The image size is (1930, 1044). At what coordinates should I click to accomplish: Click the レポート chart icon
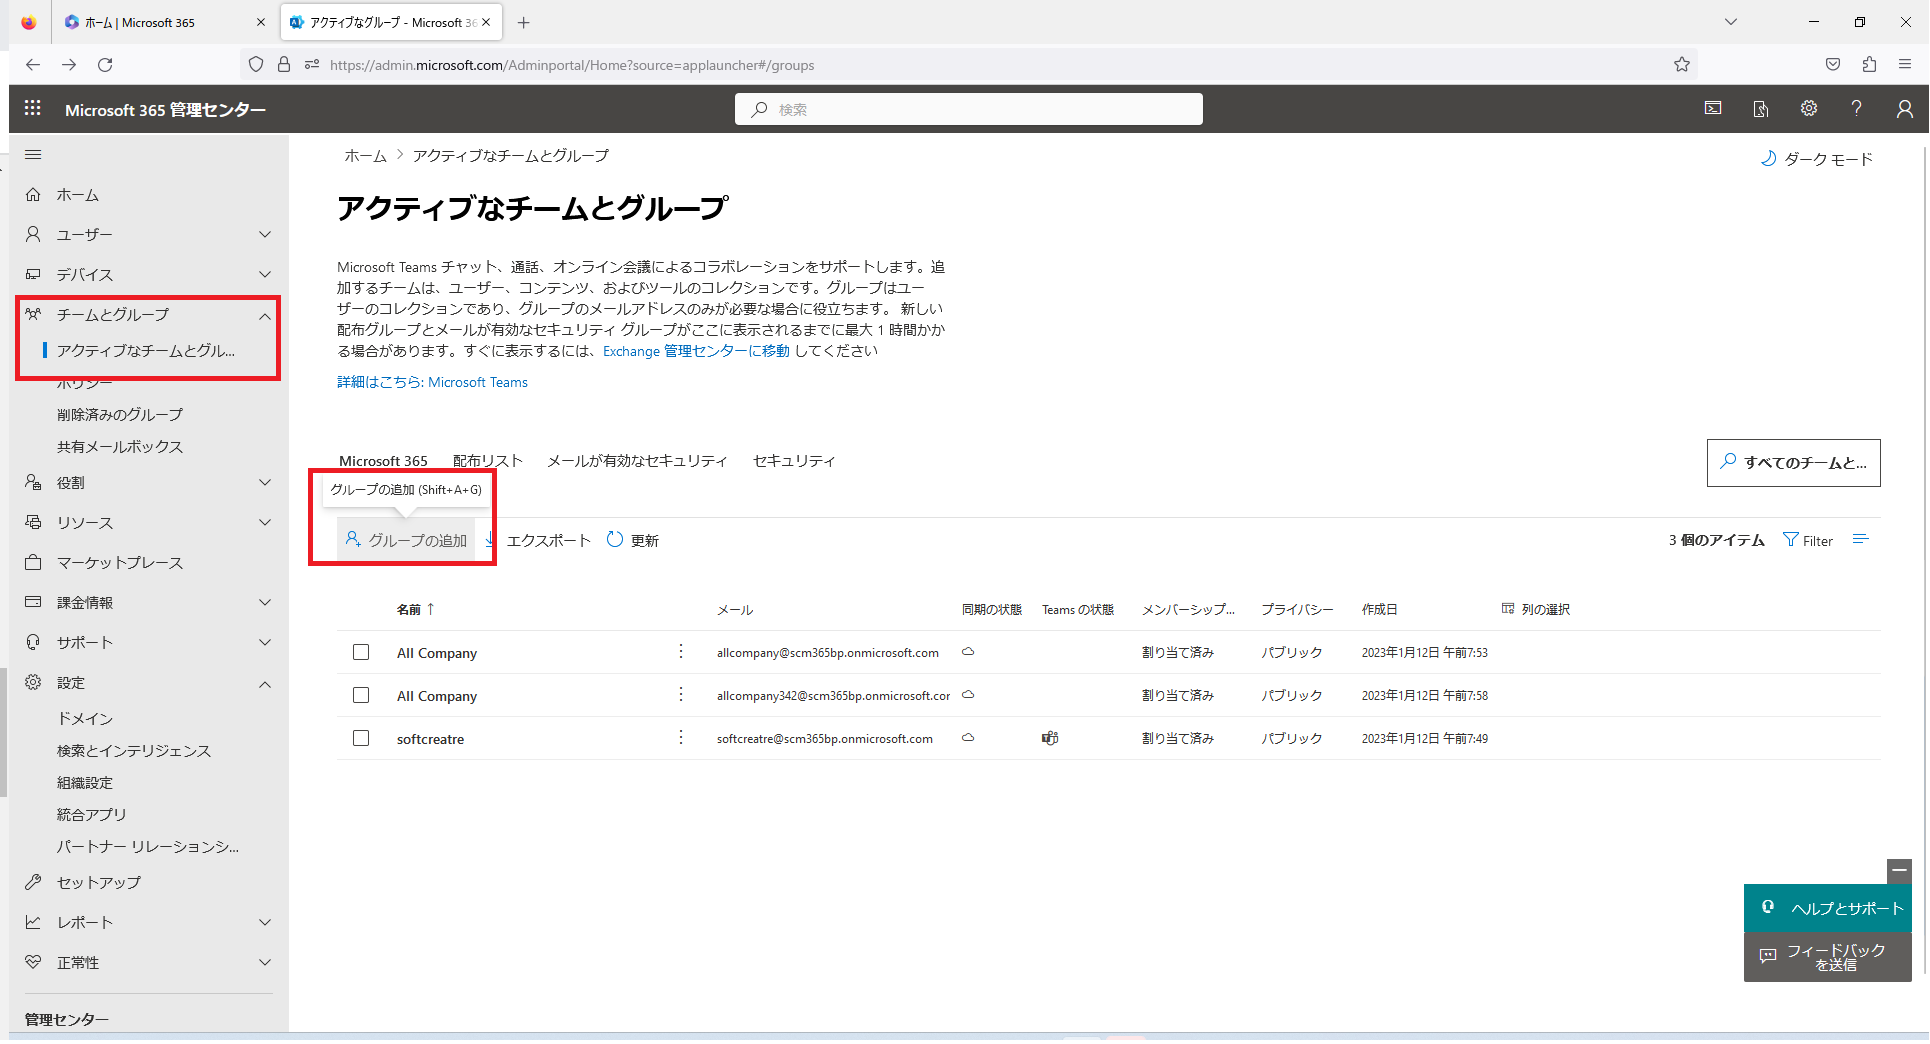pyautogui.click(x=33, y=922)
